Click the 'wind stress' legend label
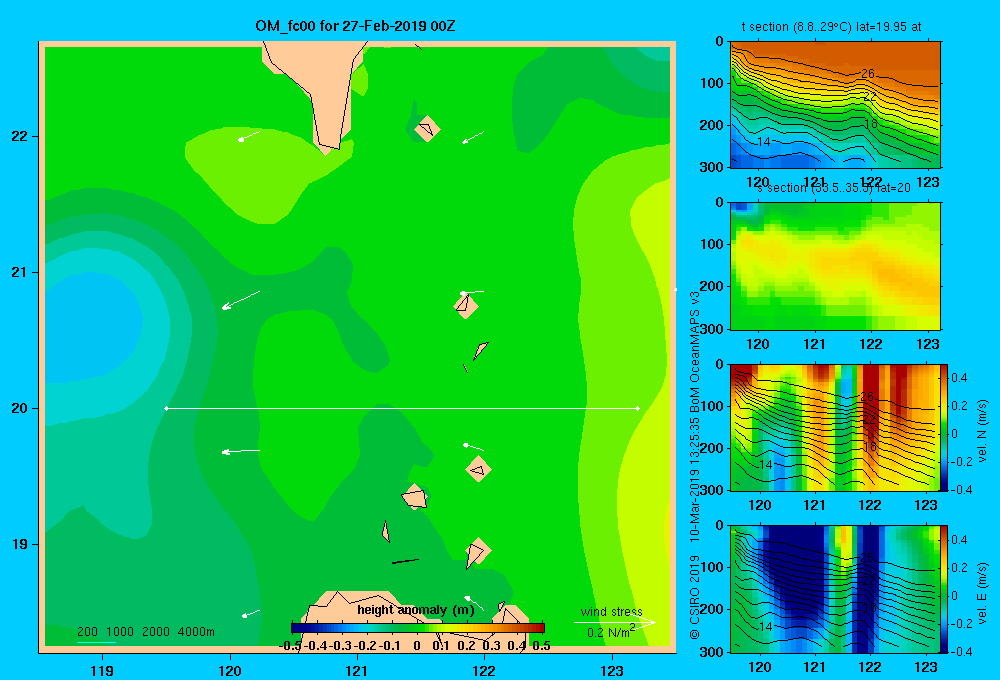The height and width of the screenshot is (680, 1000). click(x=611, y=612)
